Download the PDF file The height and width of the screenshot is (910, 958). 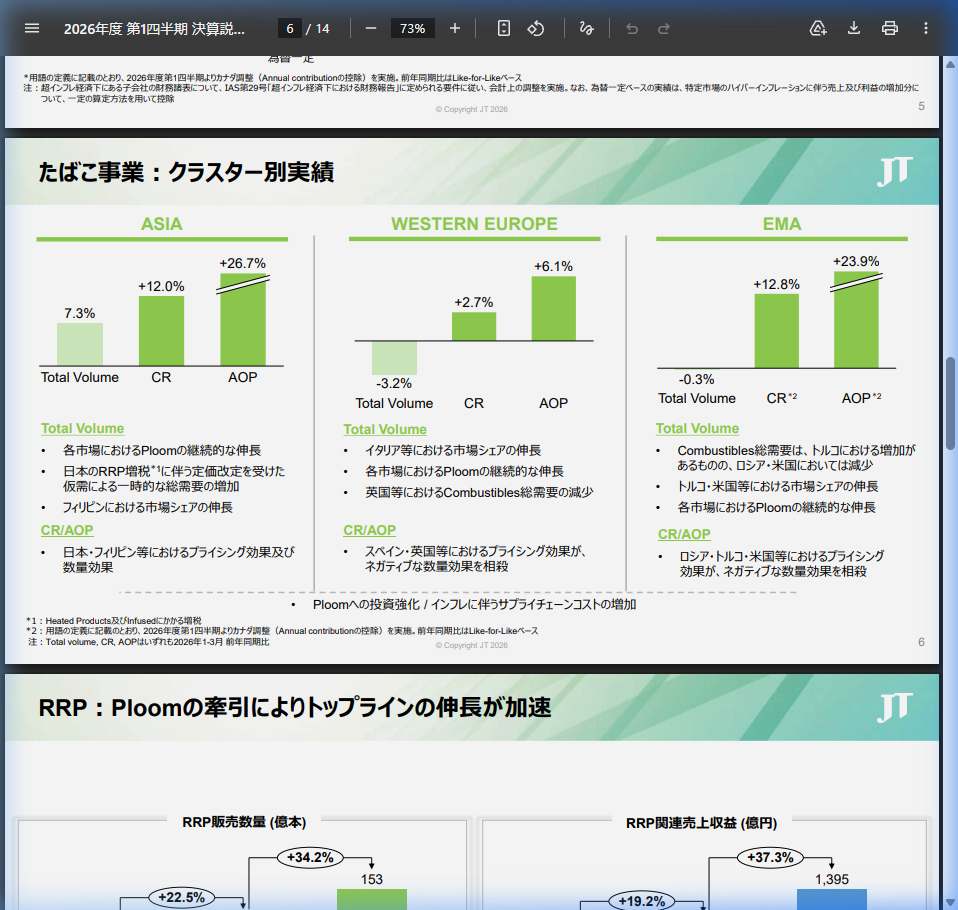click(x=854, y=28)
